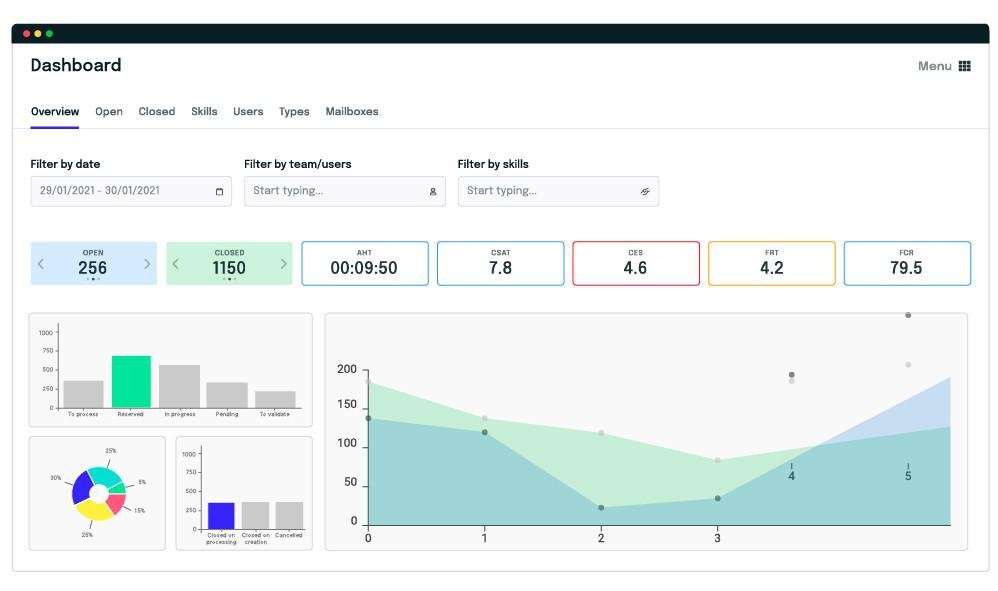Click the CES 4.6 metric card
998x591 pixels.
(636, 263)
